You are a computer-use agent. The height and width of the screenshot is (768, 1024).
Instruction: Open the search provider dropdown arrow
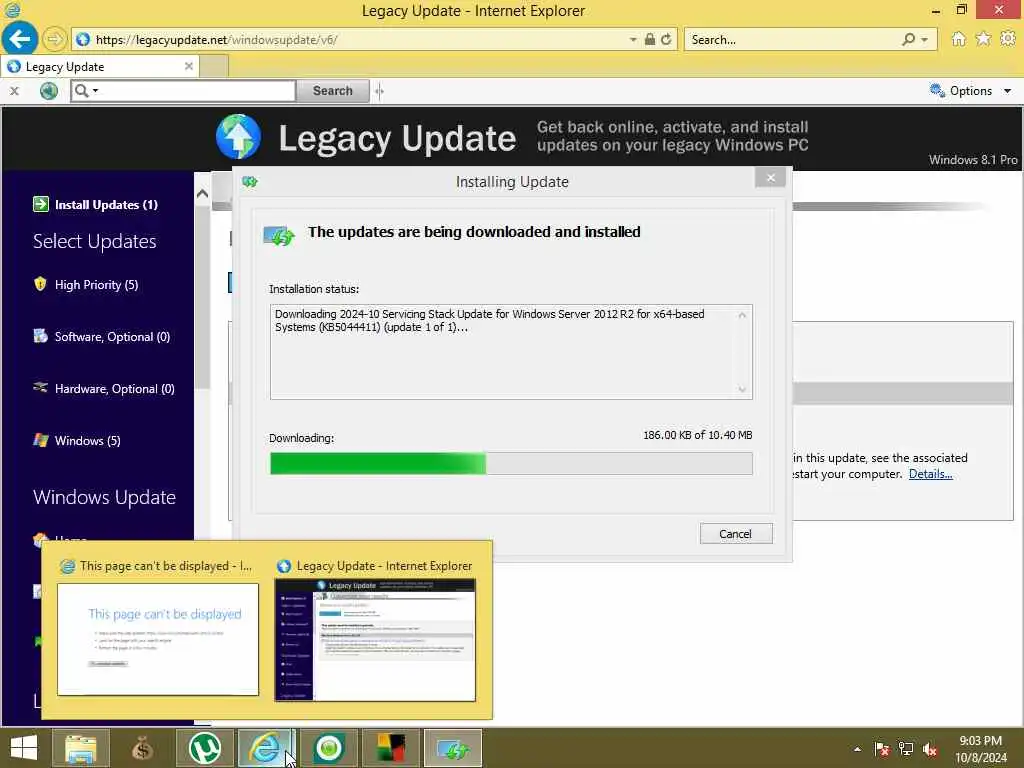click(925, 39)
